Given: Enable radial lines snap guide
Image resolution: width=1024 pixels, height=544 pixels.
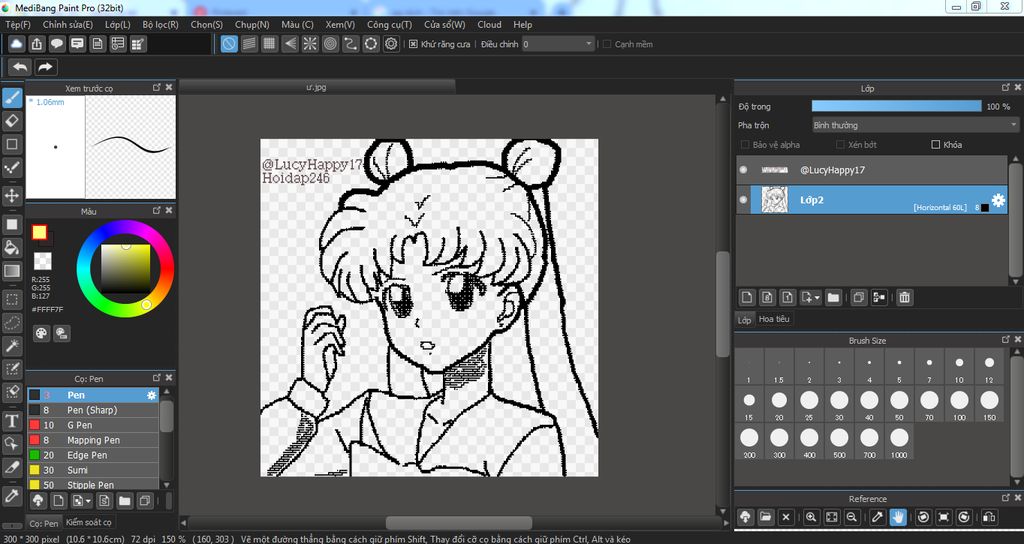Looking at the screenshot, I should coord(310,44).
